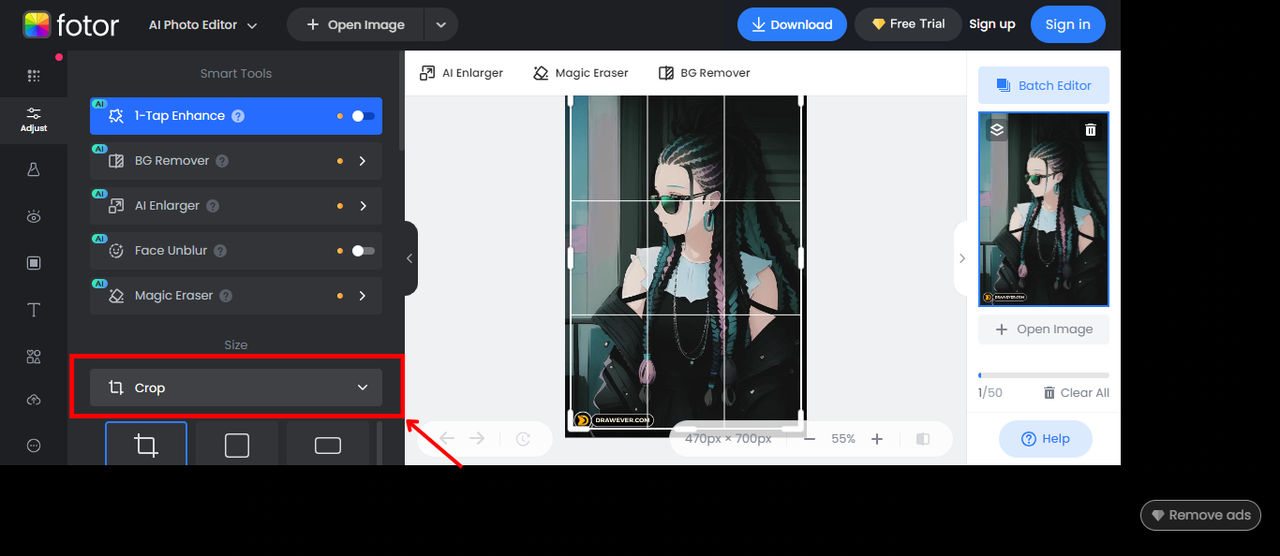
Task: Click Clear All images
Action: 1076,393
